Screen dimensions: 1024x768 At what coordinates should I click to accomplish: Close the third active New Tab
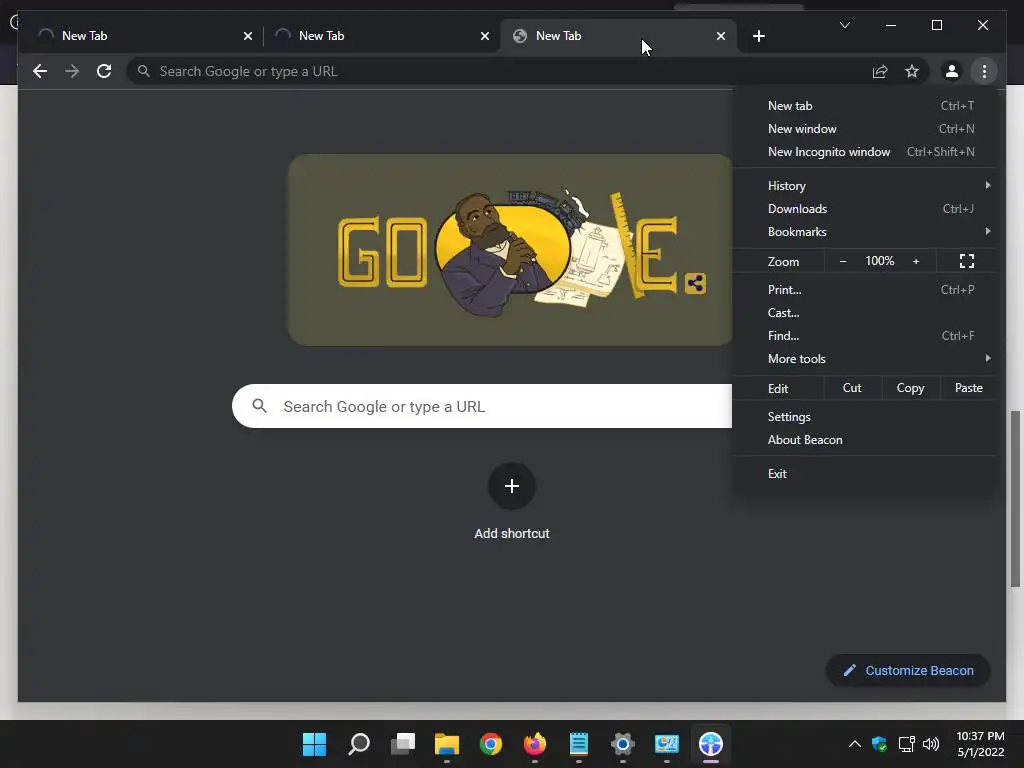(720, 36)
